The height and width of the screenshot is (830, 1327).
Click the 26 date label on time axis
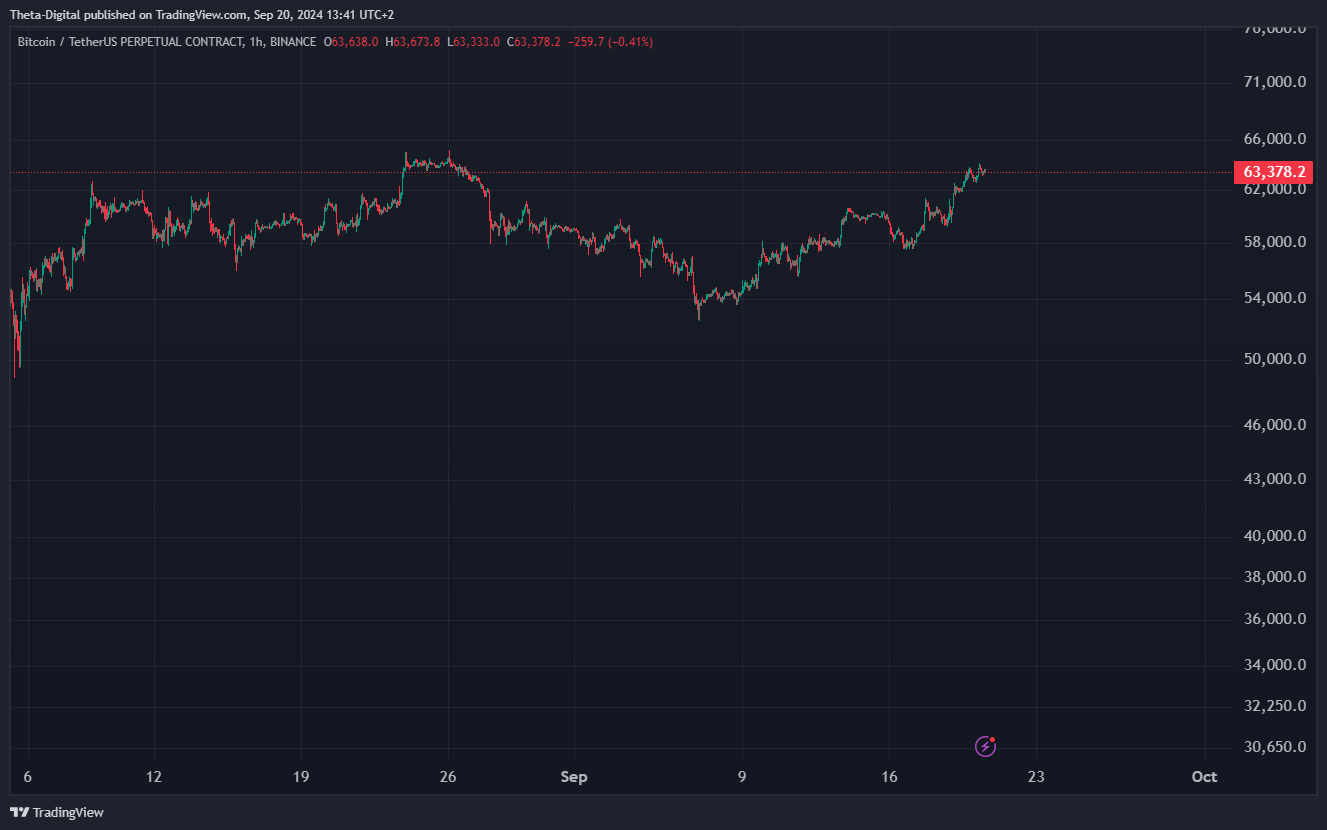[x=448, y=777]
